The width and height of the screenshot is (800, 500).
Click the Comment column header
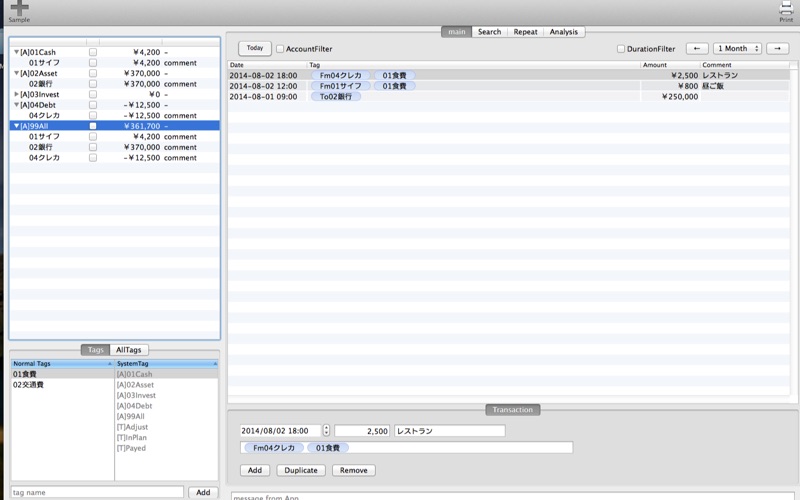(x=744, y=65)
